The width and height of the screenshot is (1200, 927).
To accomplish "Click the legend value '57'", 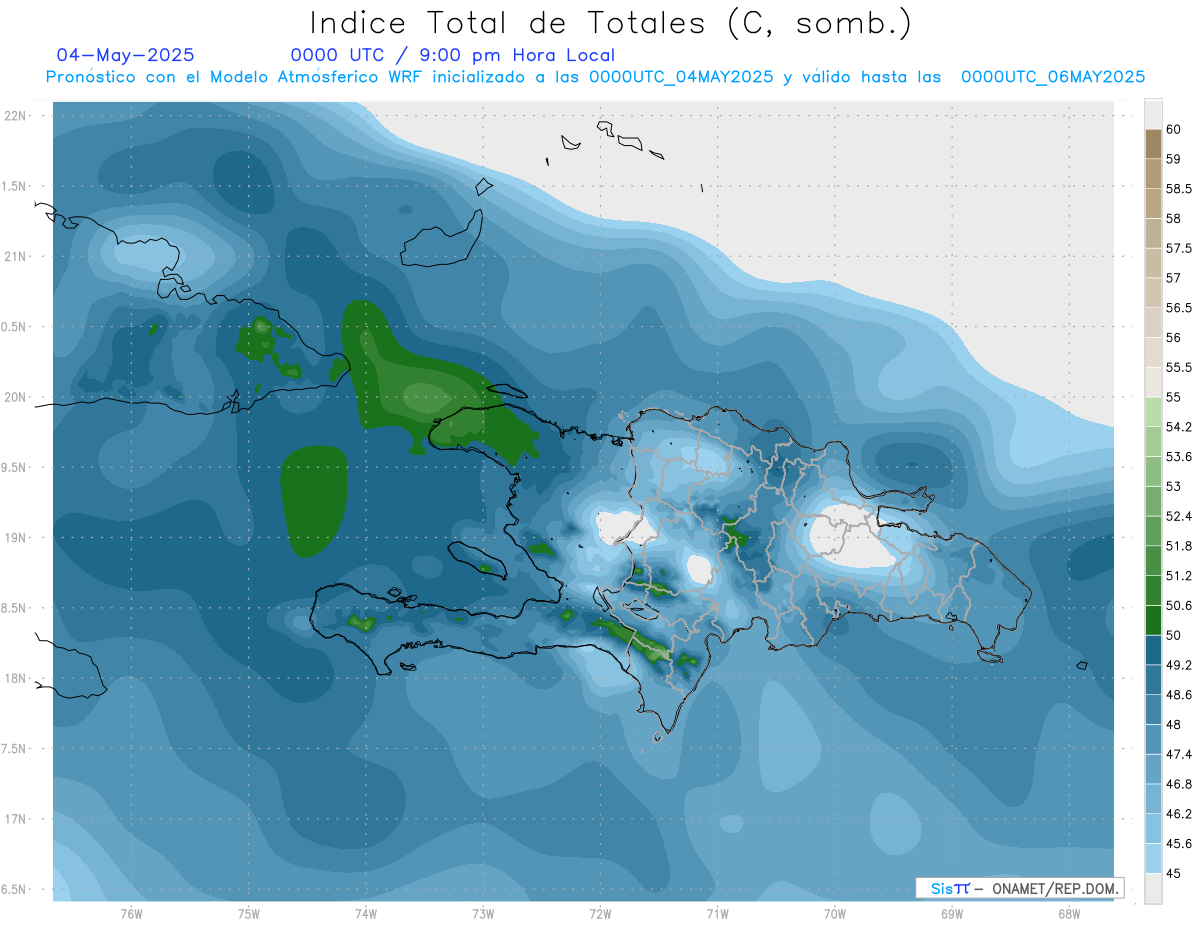I will [1174, 278].
